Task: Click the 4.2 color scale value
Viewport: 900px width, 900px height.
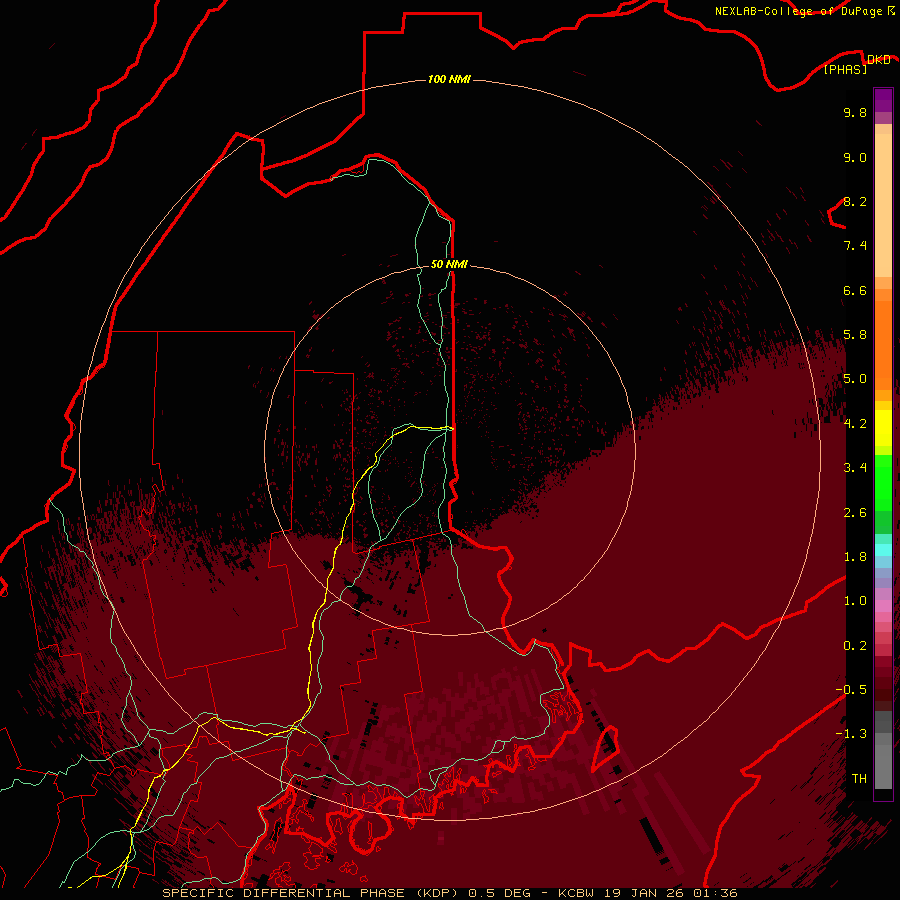Action: [855, 424]
